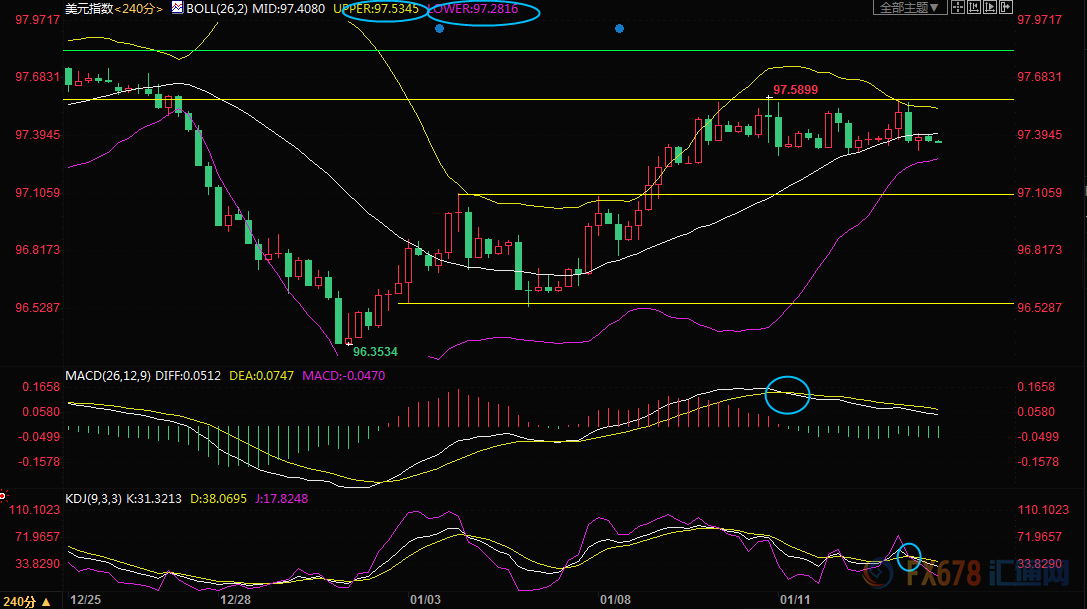Click the BOLL indicator chart icon

177,8
